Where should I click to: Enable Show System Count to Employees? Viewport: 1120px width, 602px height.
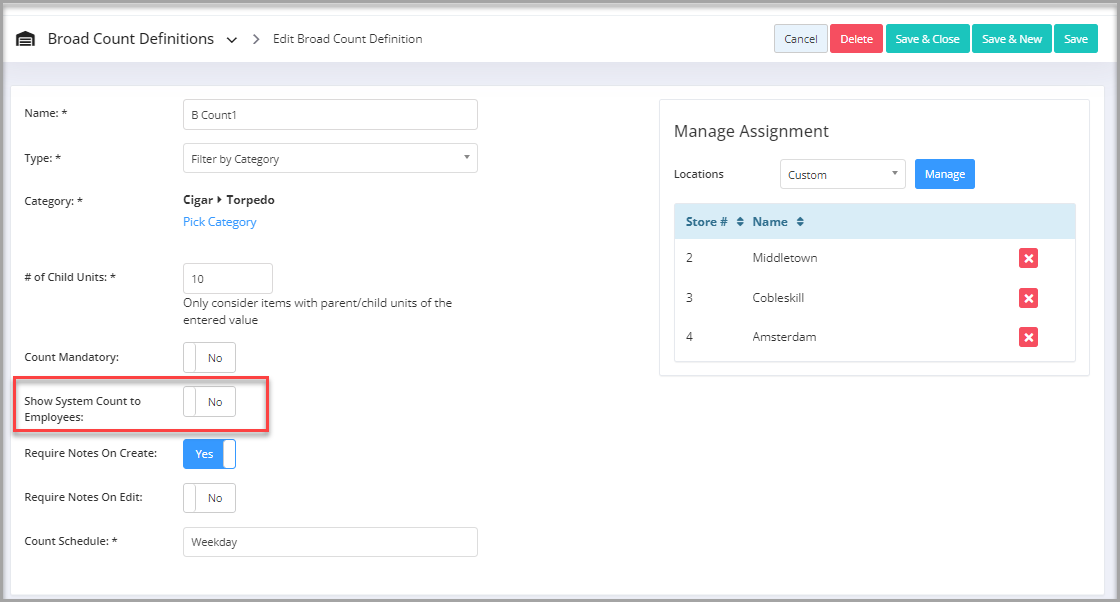point(209,402)
